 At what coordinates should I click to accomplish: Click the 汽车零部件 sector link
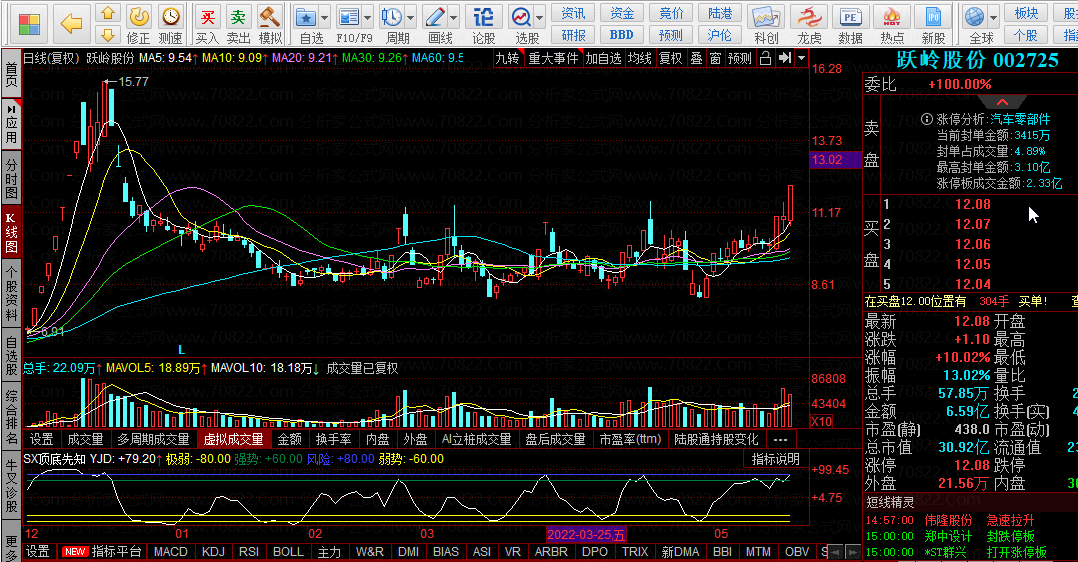click(1020, 119)
